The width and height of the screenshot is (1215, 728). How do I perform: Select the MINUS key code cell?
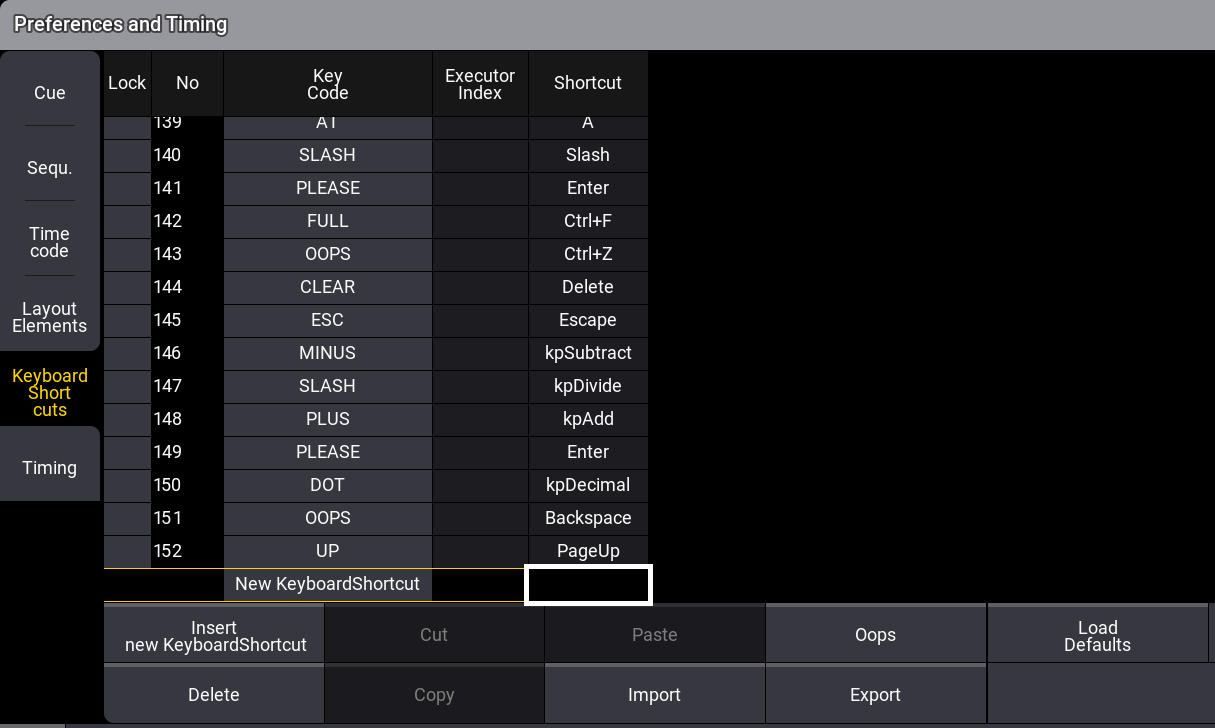pyautogui.click(x=328, y=353)
